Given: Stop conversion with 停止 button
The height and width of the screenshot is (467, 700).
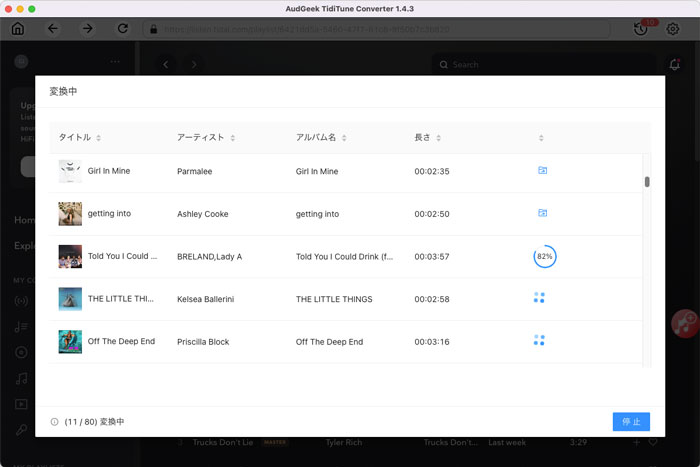Looking at the screenshot, I should (x=631, y=421).
